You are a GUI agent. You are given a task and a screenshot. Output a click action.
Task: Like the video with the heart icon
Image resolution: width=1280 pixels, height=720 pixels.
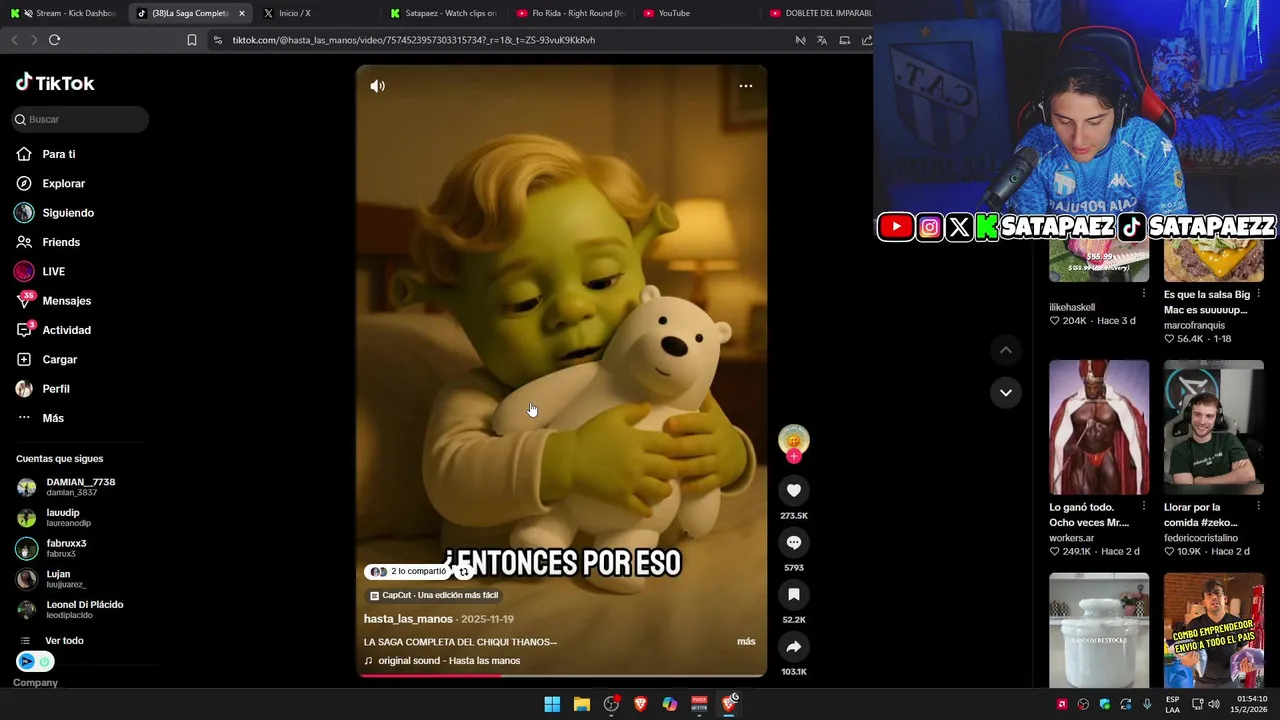794,490
